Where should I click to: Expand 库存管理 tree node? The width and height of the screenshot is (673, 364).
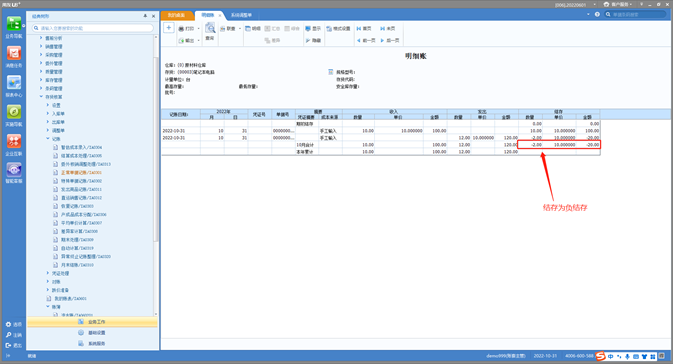(41, 80)
